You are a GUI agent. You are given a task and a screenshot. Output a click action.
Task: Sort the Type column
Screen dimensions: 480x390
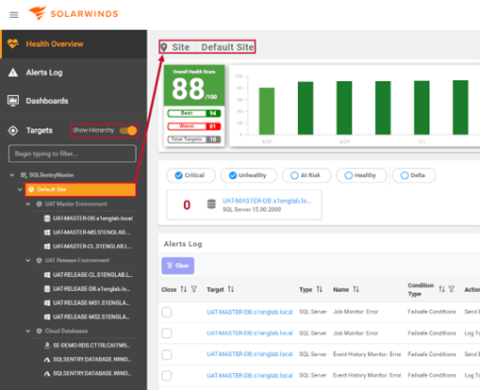(x=319, y=289)
